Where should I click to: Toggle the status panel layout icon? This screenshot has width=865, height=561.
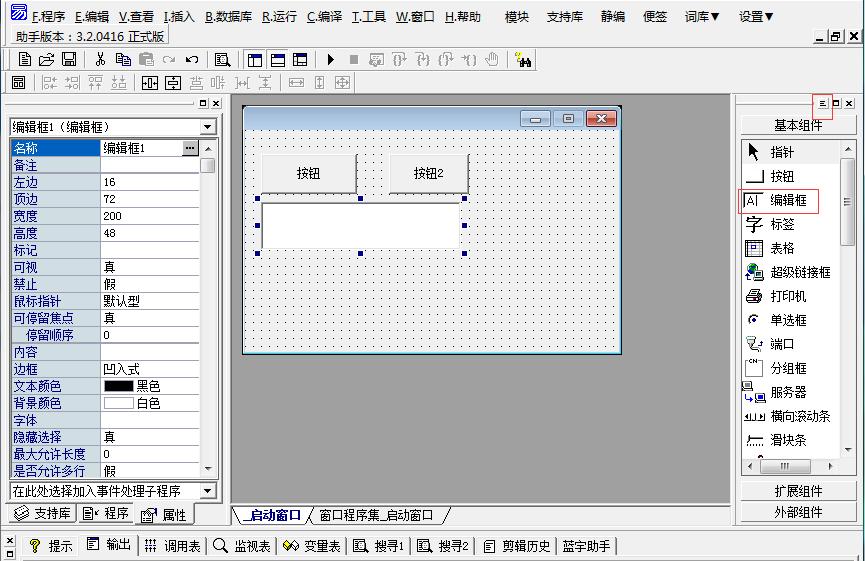(277, 60)
